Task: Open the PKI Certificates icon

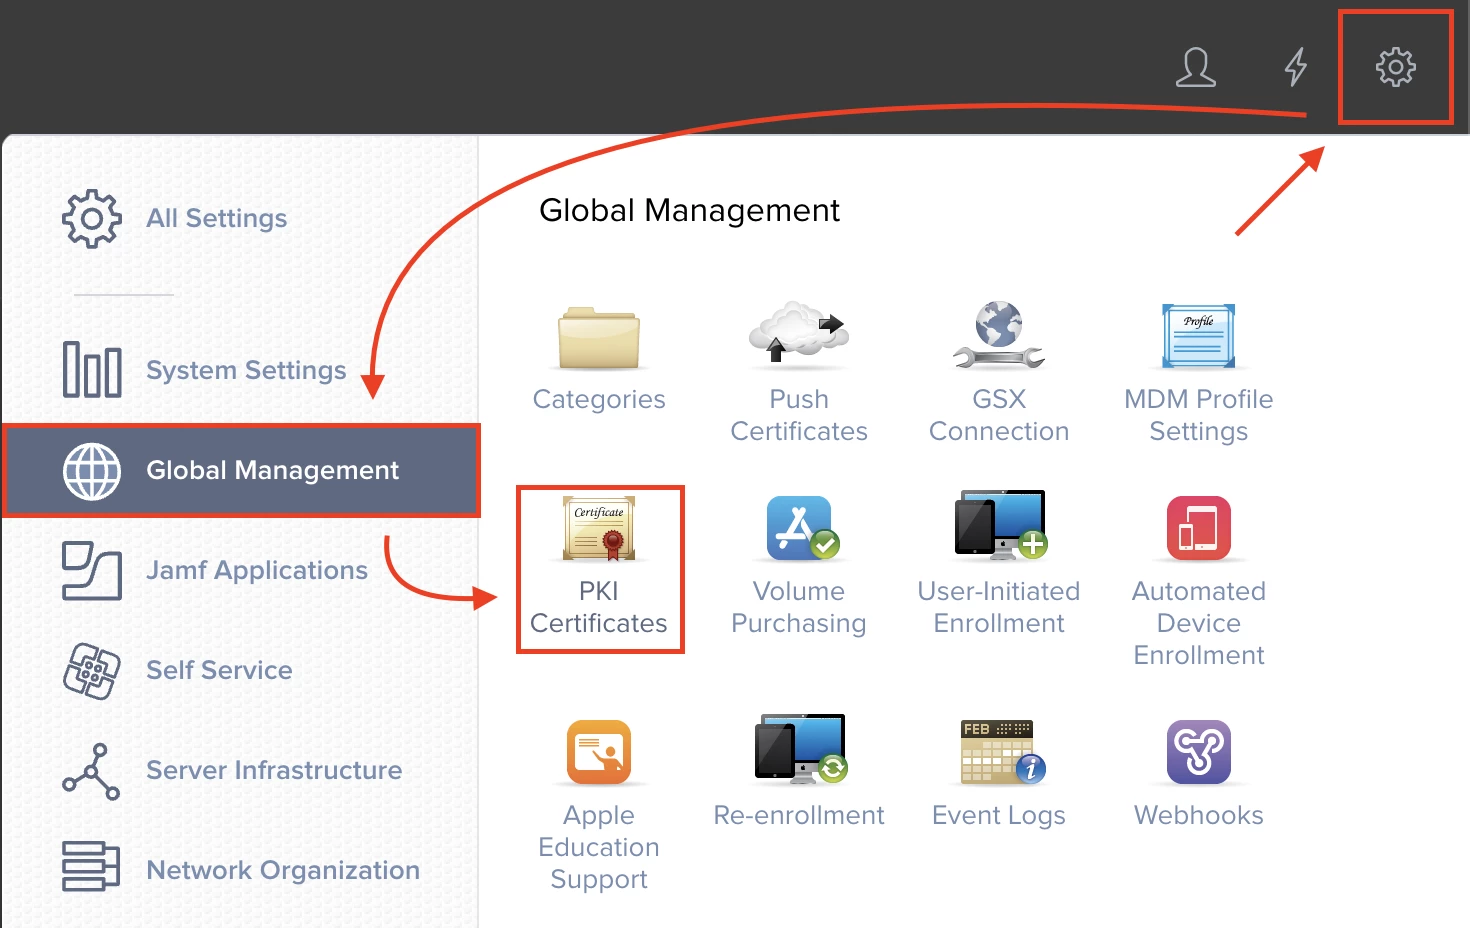Action: coord(599,528)
